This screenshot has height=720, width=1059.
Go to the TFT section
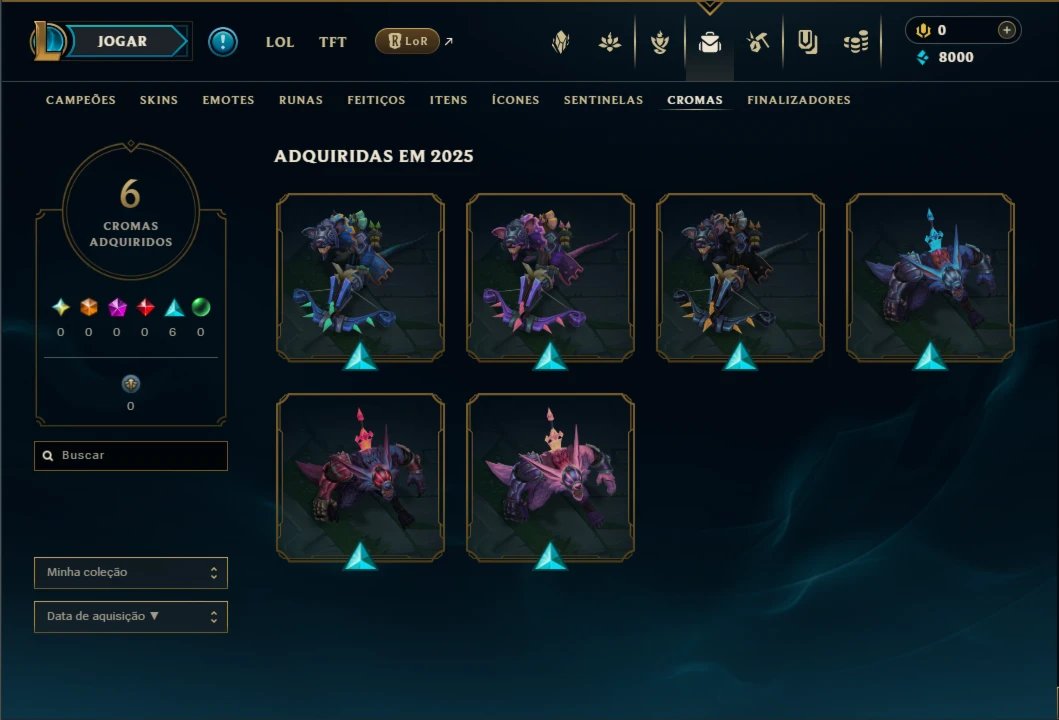tap(332, 42)
